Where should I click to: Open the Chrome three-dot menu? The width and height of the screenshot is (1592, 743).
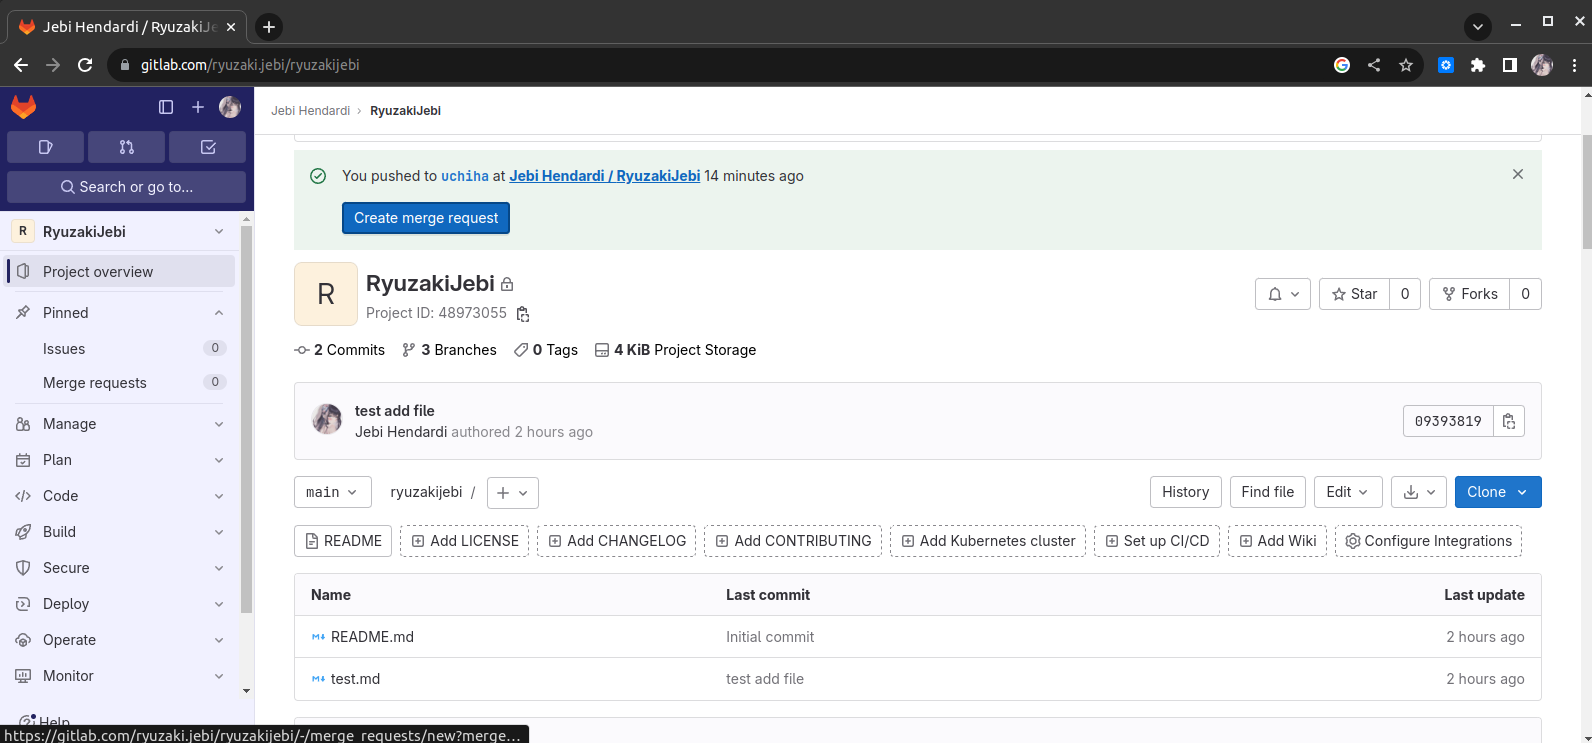pyautogui.click(x=1574, y=65)
